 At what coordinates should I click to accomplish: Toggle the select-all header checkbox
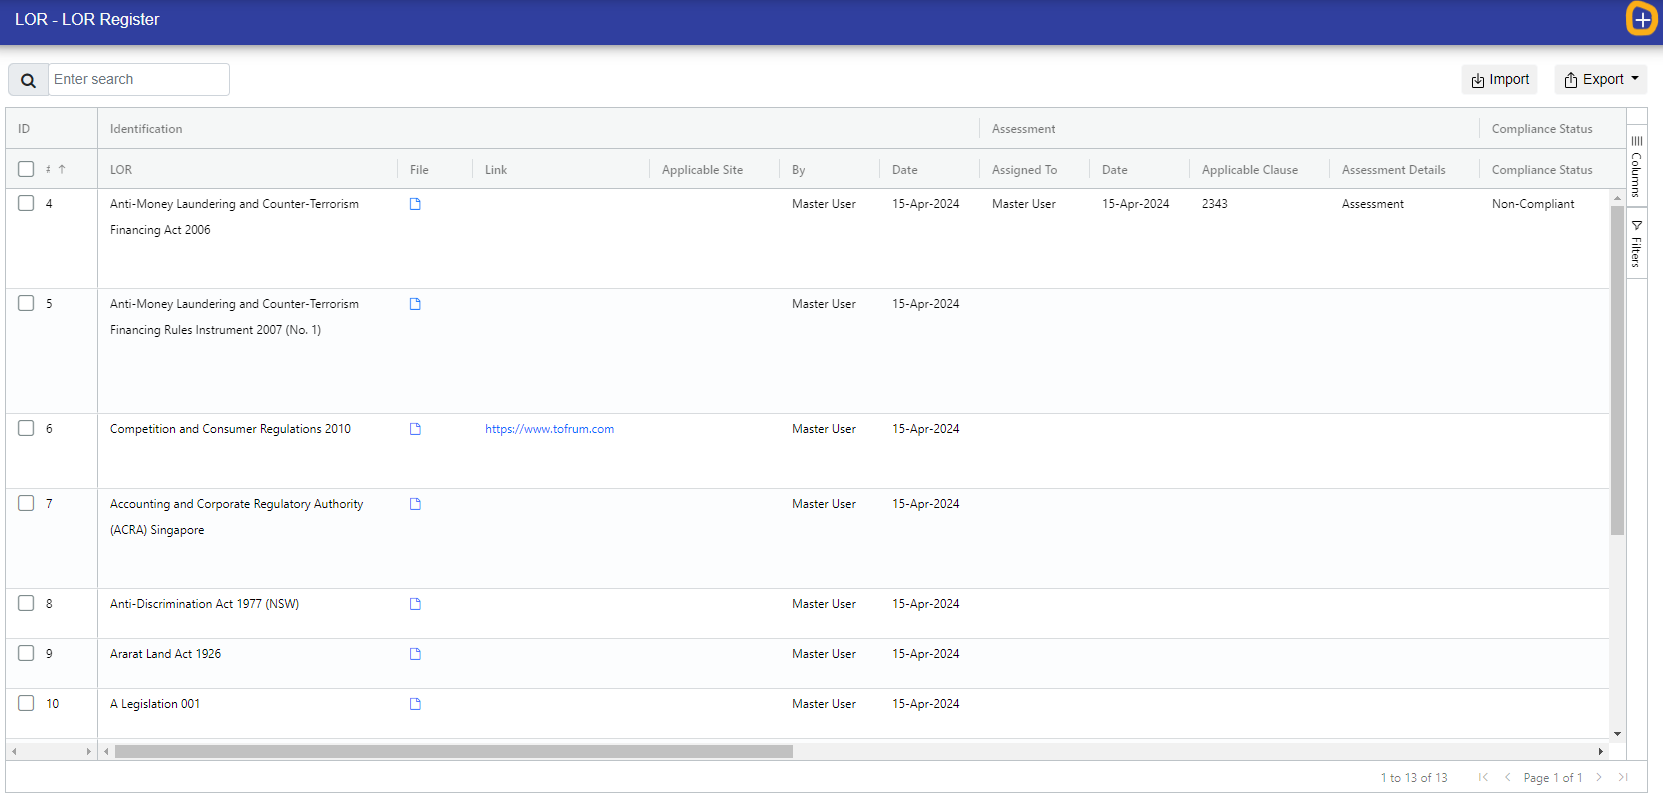point(26,169)
